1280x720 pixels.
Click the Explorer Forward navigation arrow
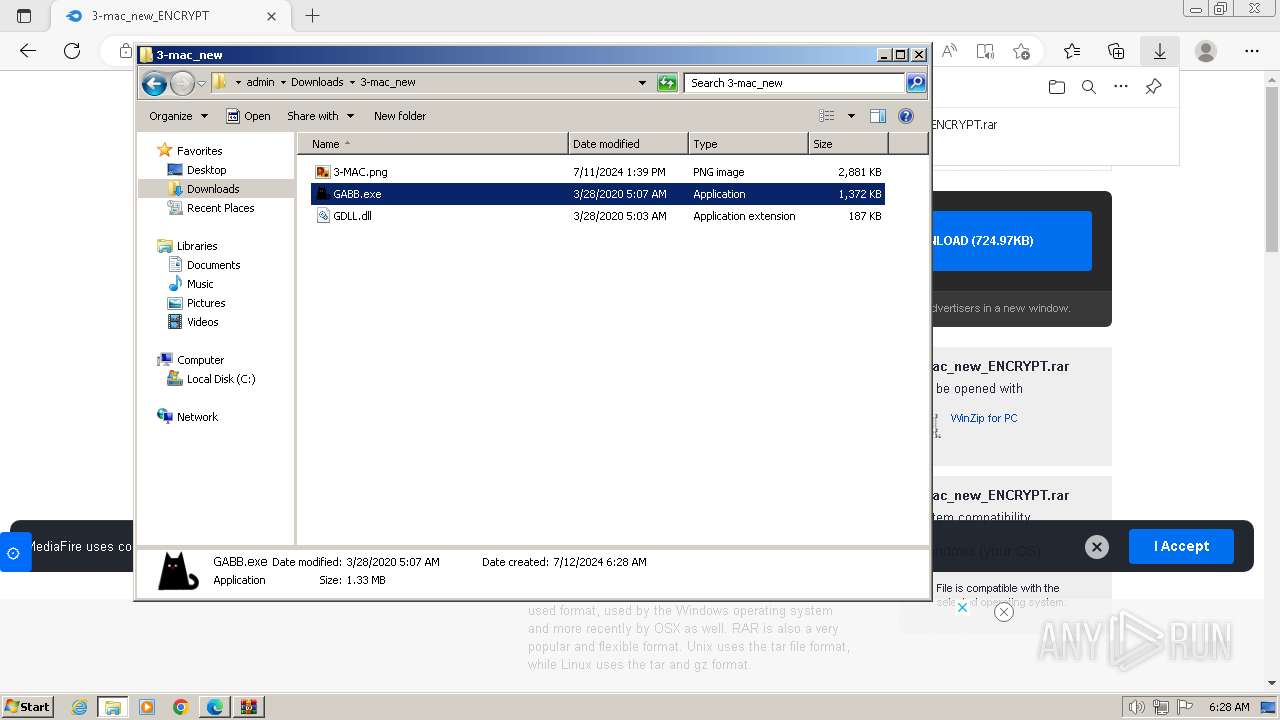[182, 83]
